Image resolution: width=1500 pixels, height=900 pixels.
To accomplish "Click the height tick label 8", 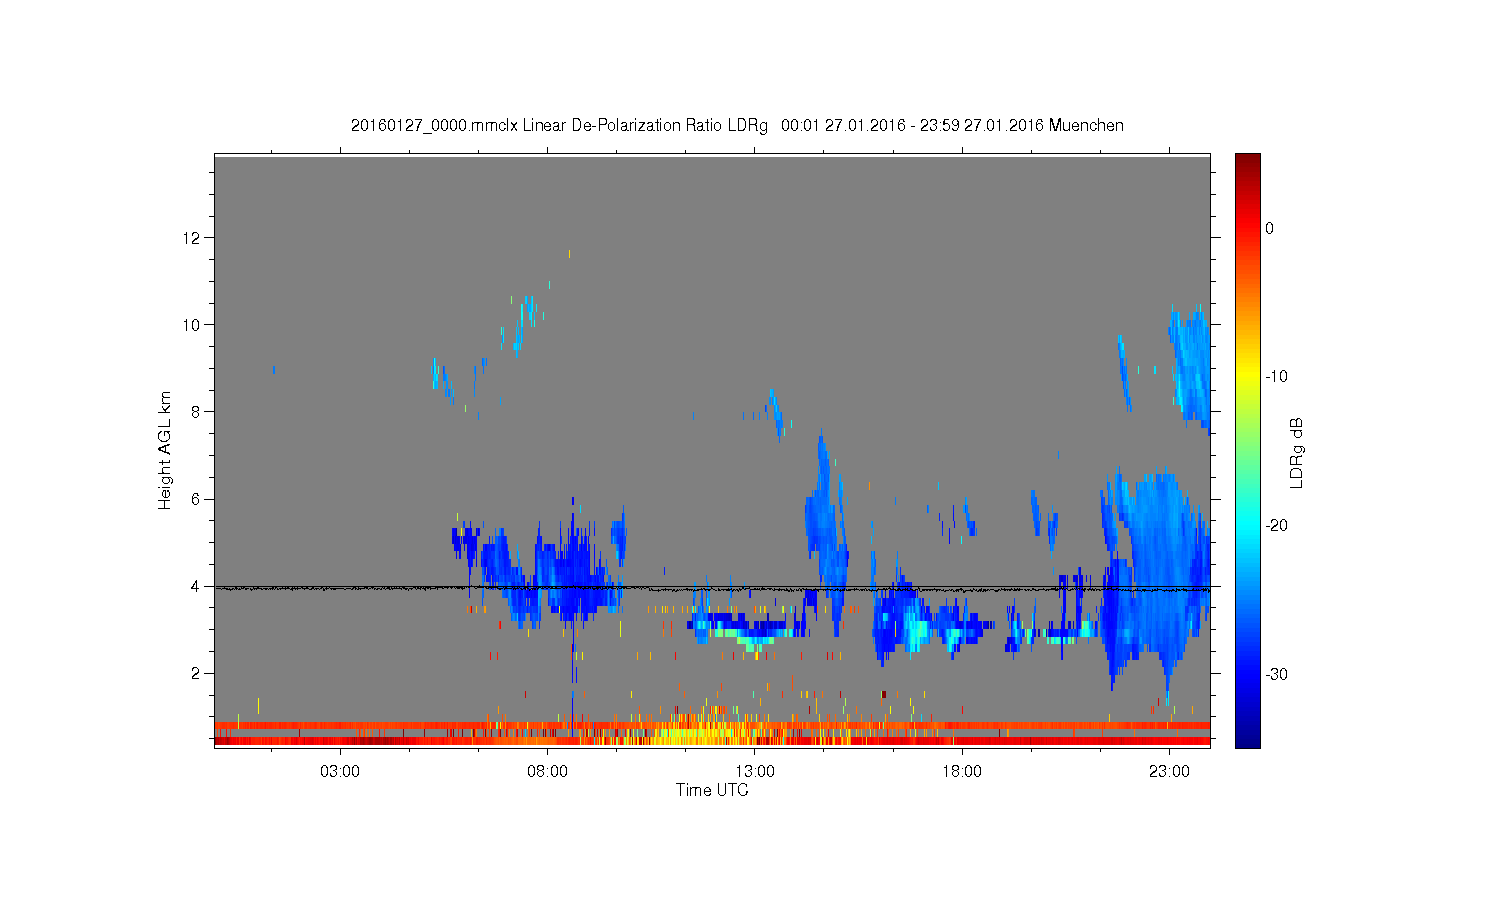I will 196,411.
